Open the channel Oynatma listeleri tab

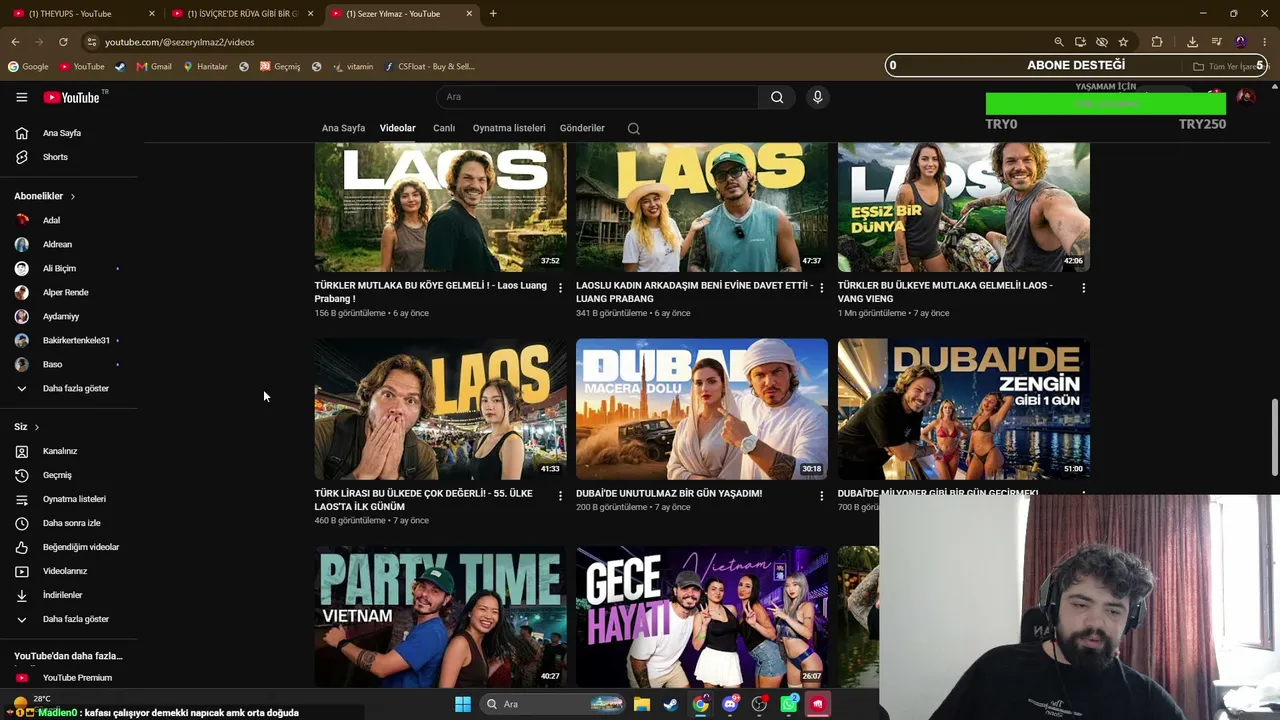(x=509, y=128)
